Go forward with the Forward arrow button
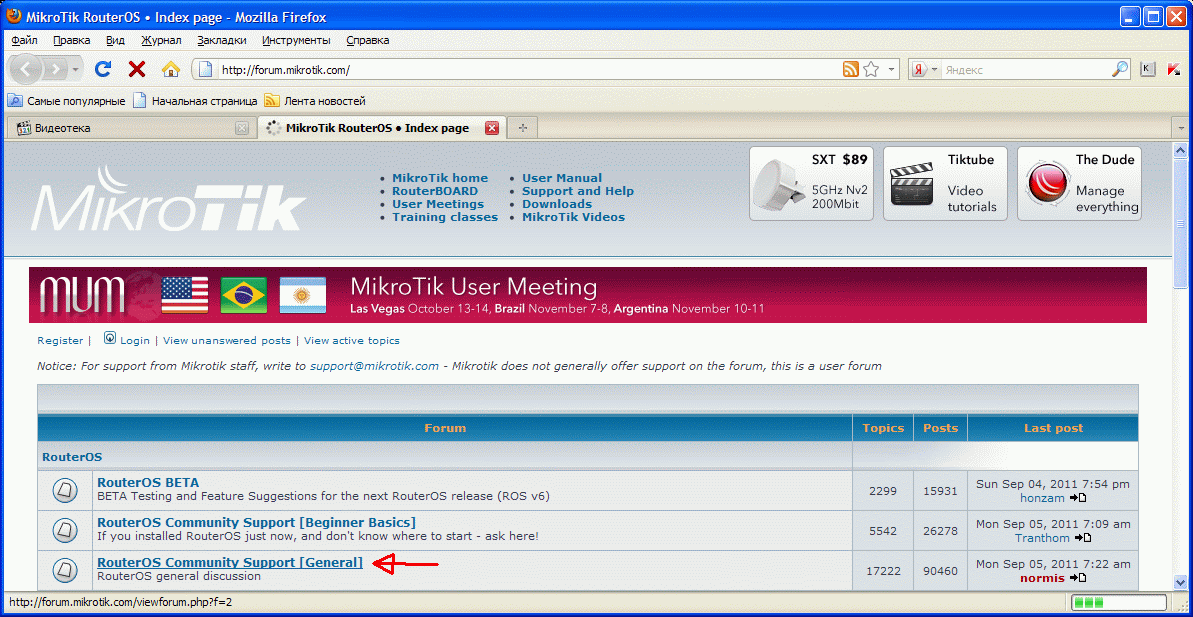The width and height of the screenshot is (1193, 617). pos(55,69)
